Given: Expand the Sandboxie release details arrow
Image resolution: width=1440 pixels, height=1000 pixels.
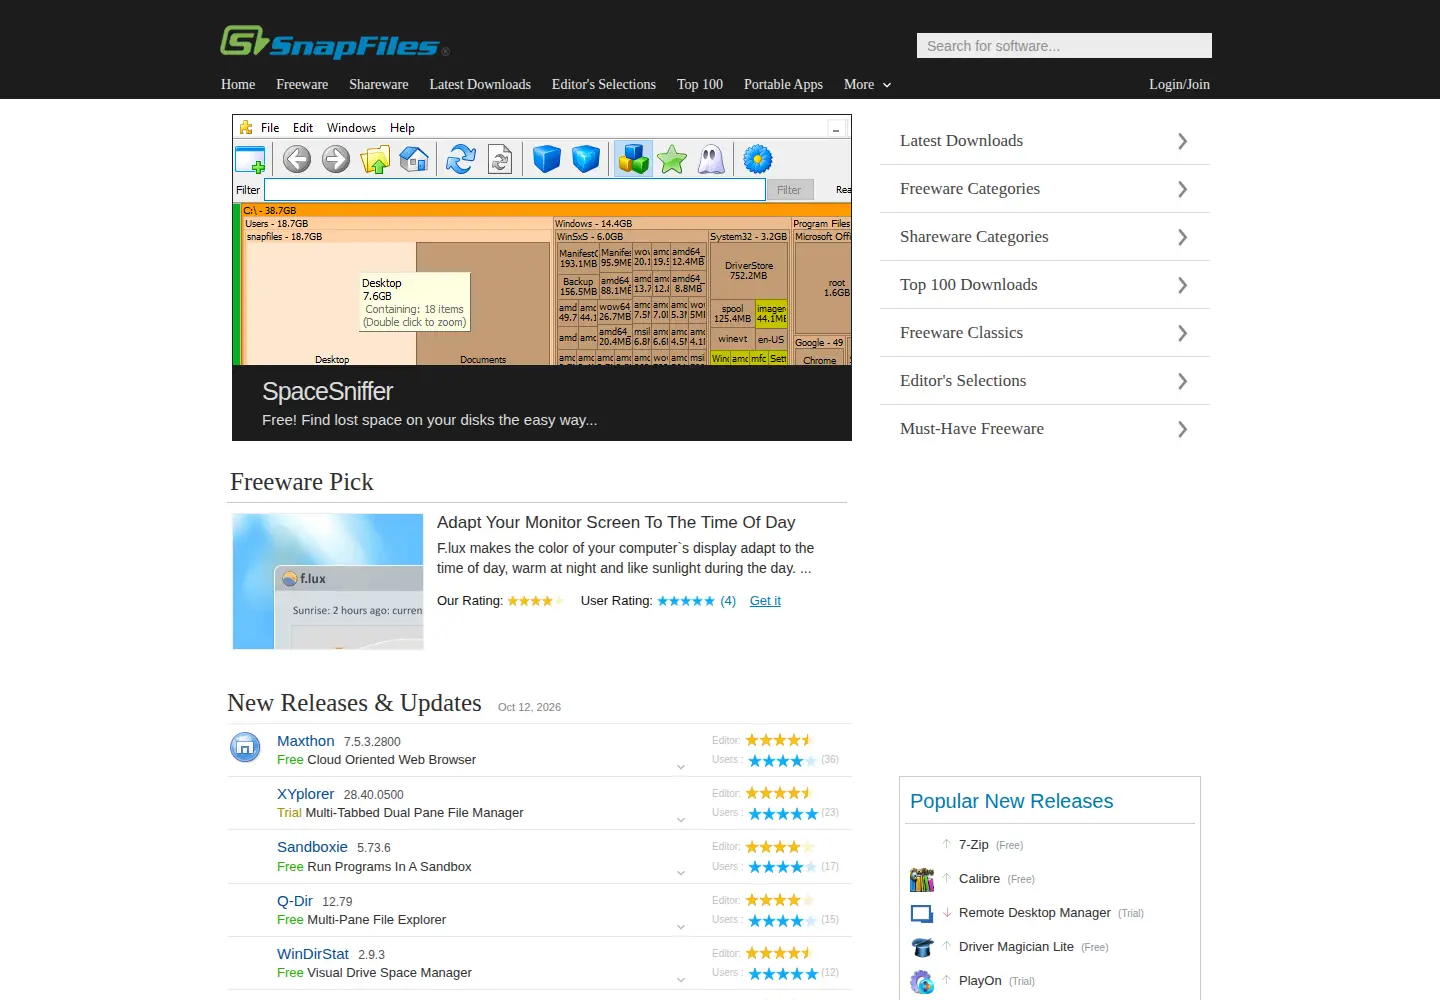Looking at the screenshot, I should click(x=681, y=873).
